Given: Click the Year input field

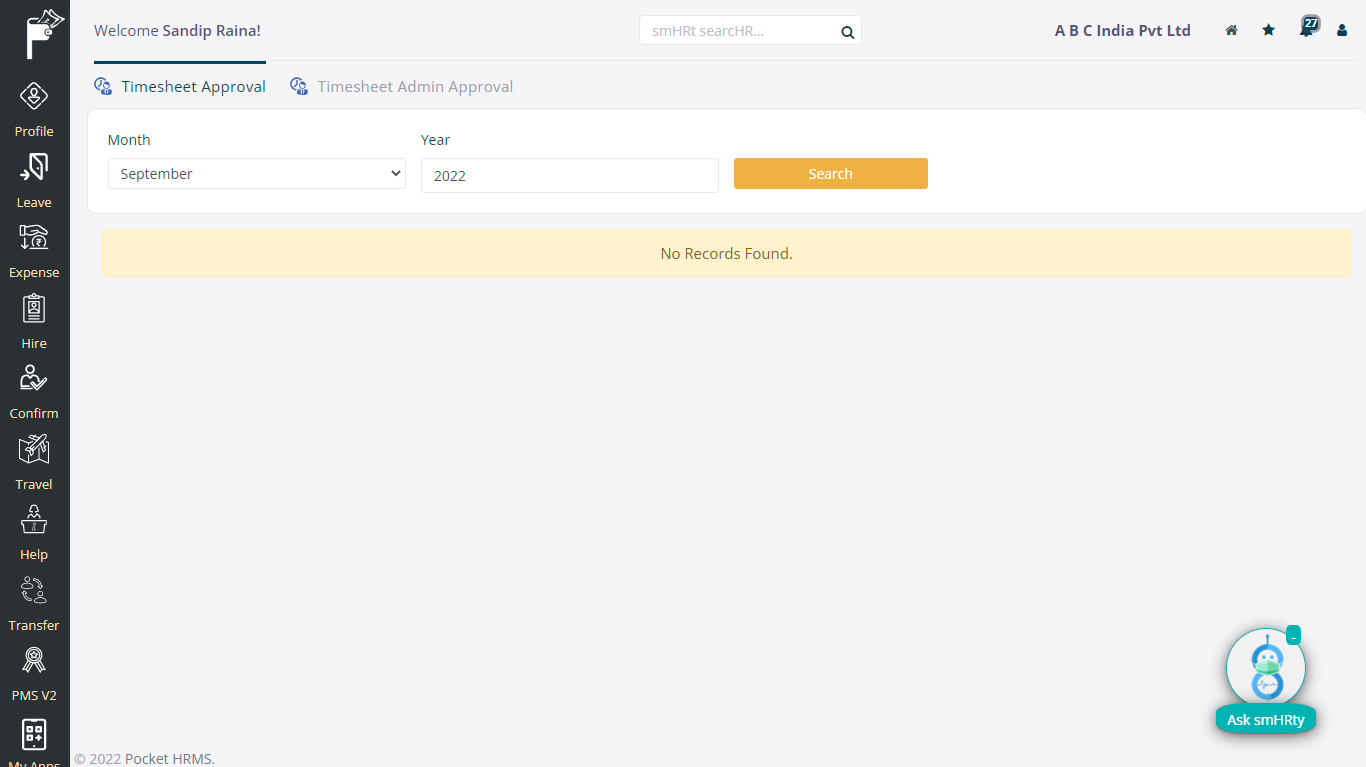Looking at the screenshot, I should [569, 175].
